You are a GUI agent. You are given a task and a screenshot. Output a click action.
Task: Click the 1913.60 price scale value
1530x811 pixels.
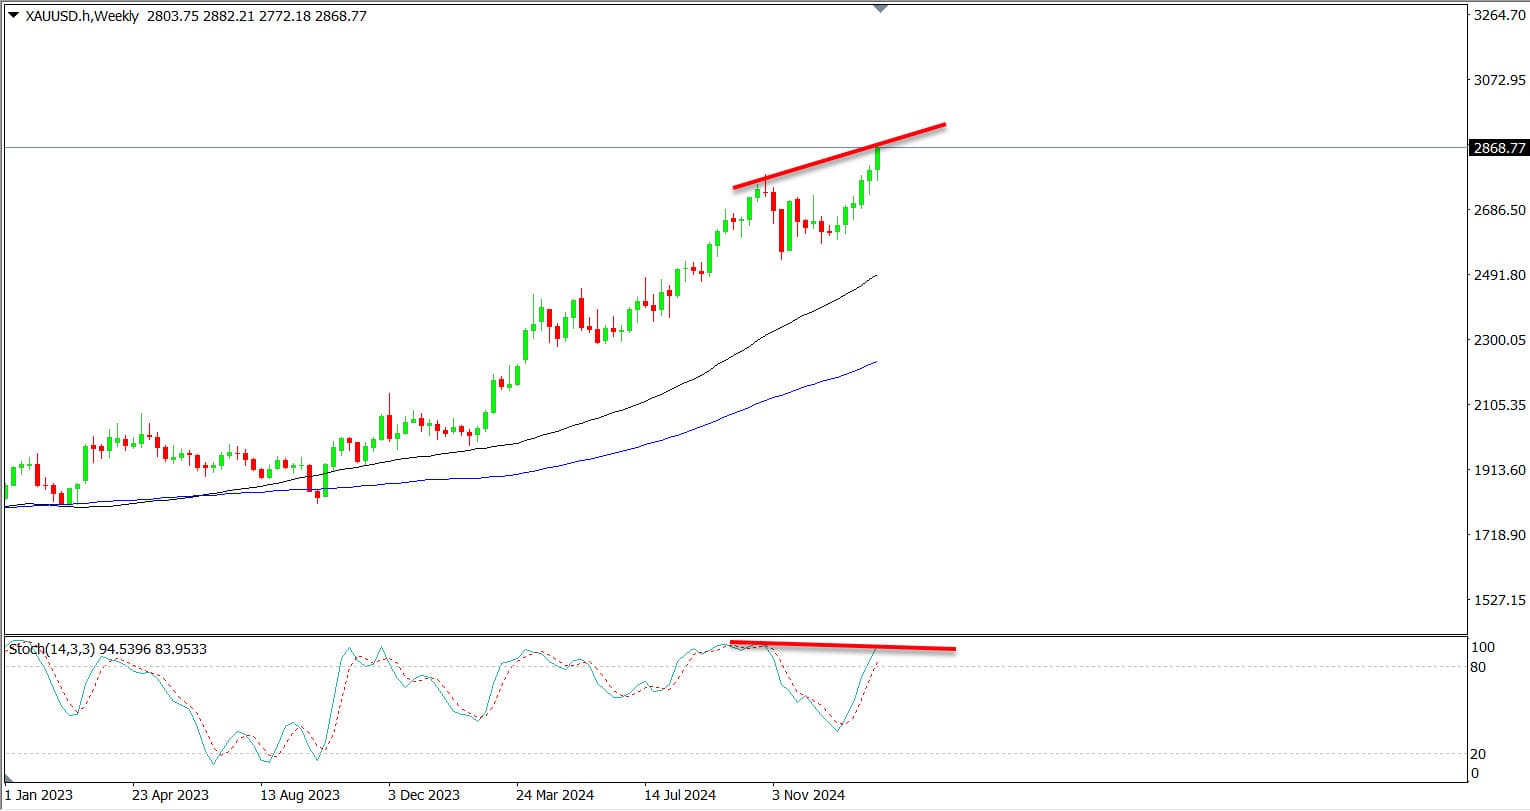tap(1500, 470)
